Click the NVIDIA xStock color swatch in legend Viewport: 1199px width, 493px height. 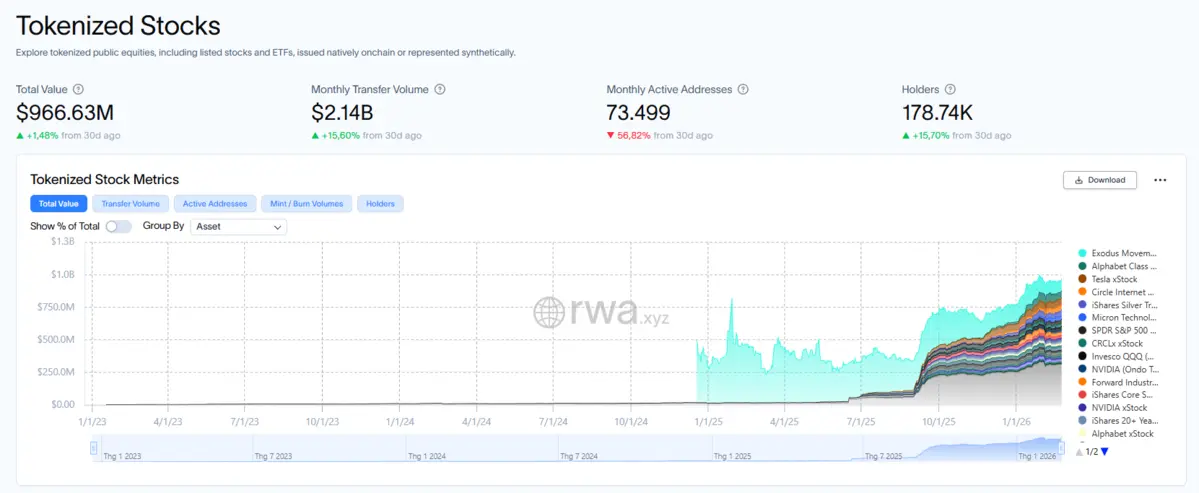point(1083,408)
